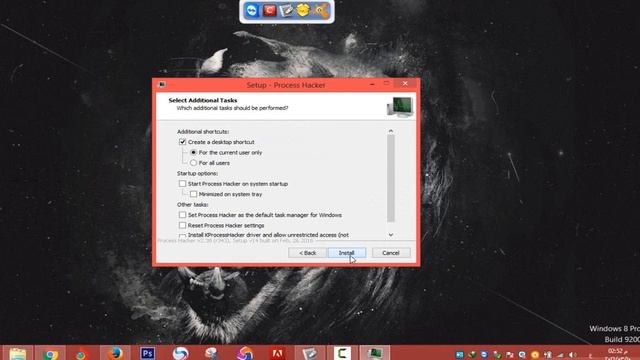Select For the current user only
The image size is (640, 360).
(x=193, y=152)
